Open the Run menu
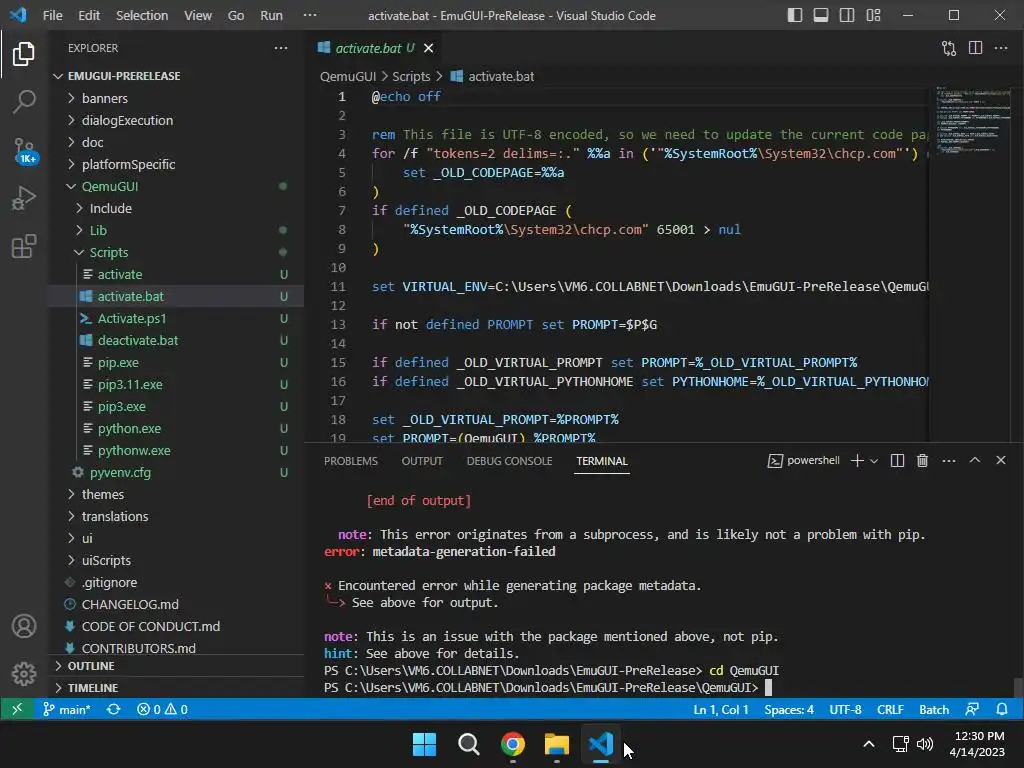 [271, 15]
